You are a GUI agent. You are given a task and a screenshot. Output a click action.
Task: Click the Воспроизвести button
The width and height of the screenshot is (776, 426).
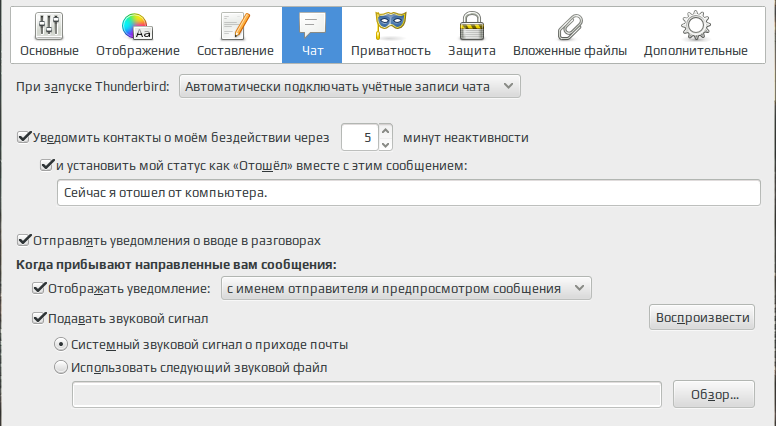(x=702, y=317)
